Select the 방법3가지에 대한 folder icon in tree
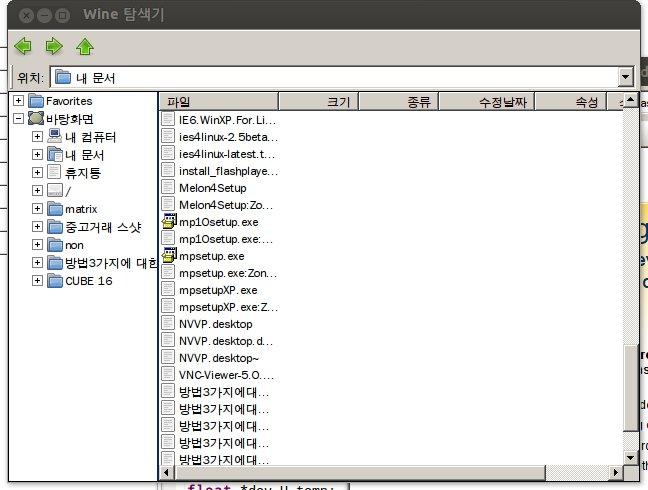This screenshot has width=648, height=490. pos(55,262)
